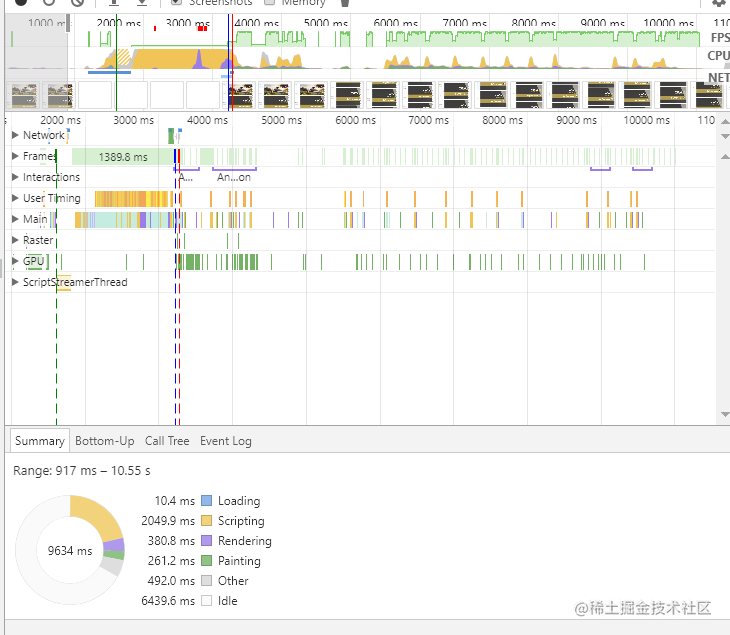
Task: Grab the overview left selection handle
Action: [68, 24]
